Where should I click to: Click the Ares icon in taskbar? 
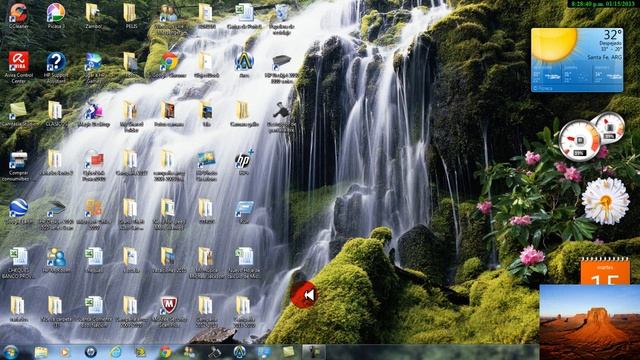click(x=240, y=352)
